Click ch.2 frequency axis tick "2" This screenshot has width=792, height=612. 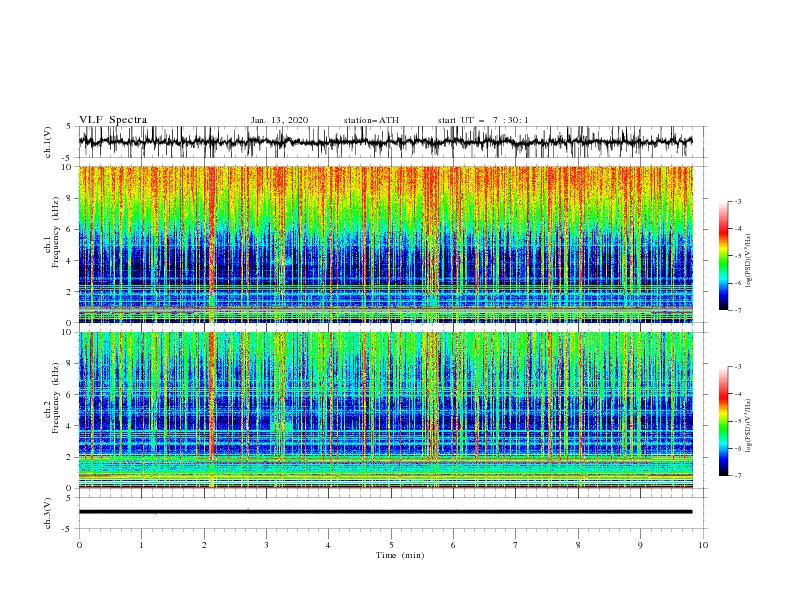click(69, 457)
